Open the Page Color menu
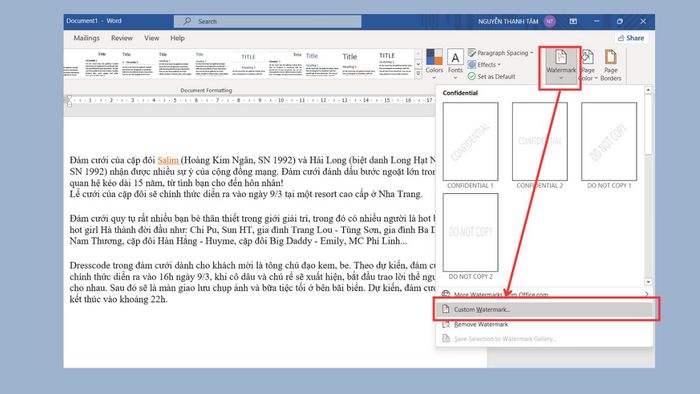The width and height of the screenshot is (700, 394). (588, 66)
